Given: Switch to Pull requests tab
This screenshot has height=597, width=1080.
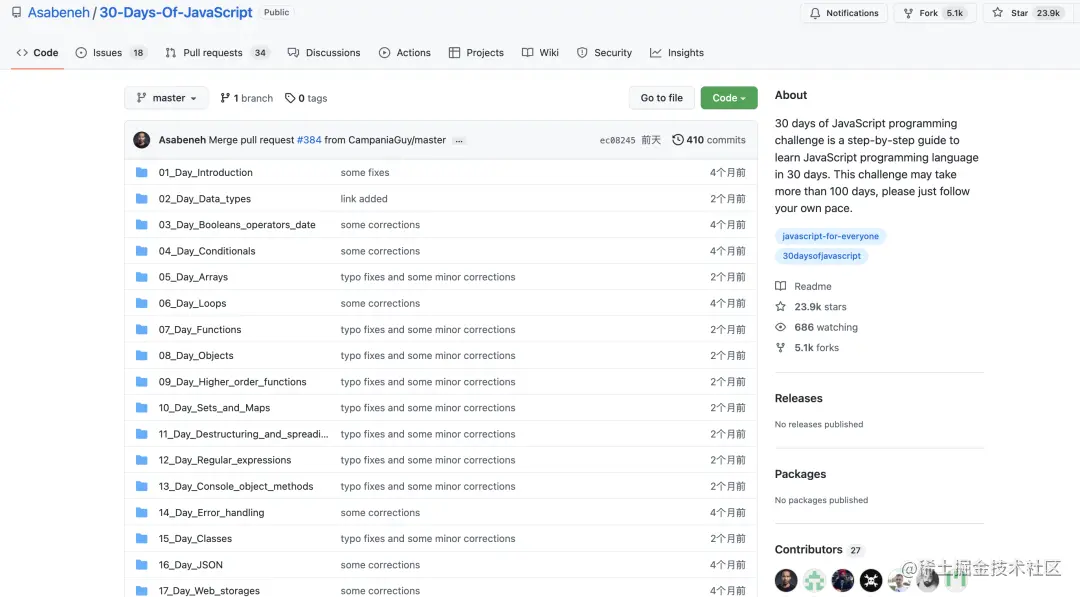Looking at the screenshot, I should coord(216,52).
